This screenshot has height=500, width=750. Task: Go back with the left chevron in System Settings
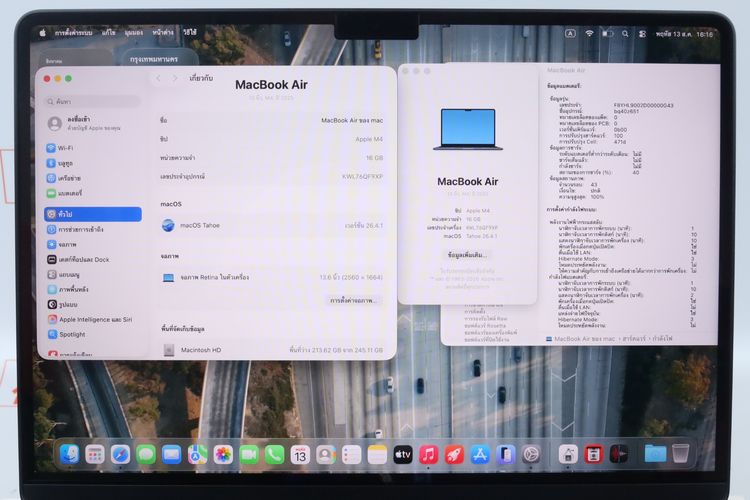pyautogui.click(x=158, y=78)
